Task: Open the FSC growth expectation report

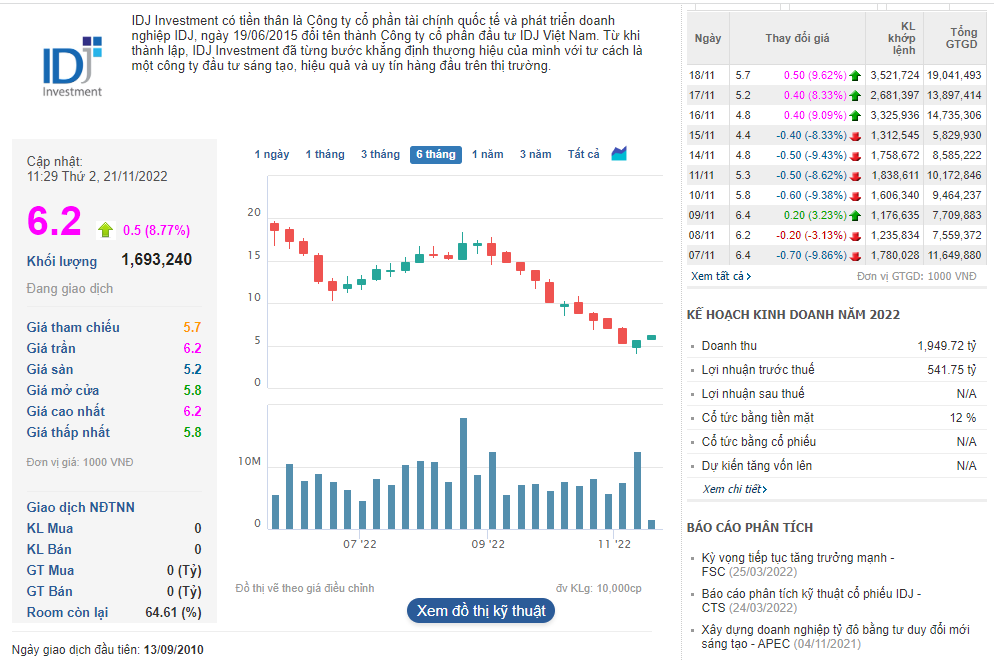Action: point(797,564)
